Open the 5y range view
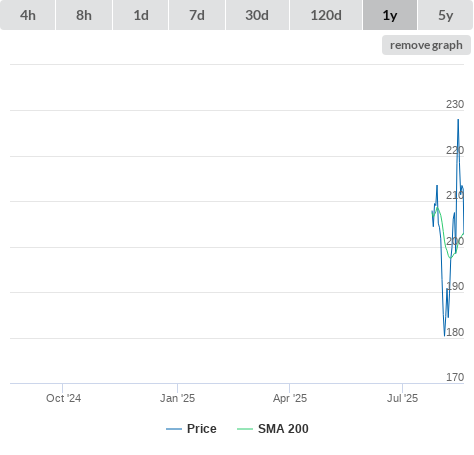Image resolution: width=474 pixels, height=455 pixels. pos(446,15)
